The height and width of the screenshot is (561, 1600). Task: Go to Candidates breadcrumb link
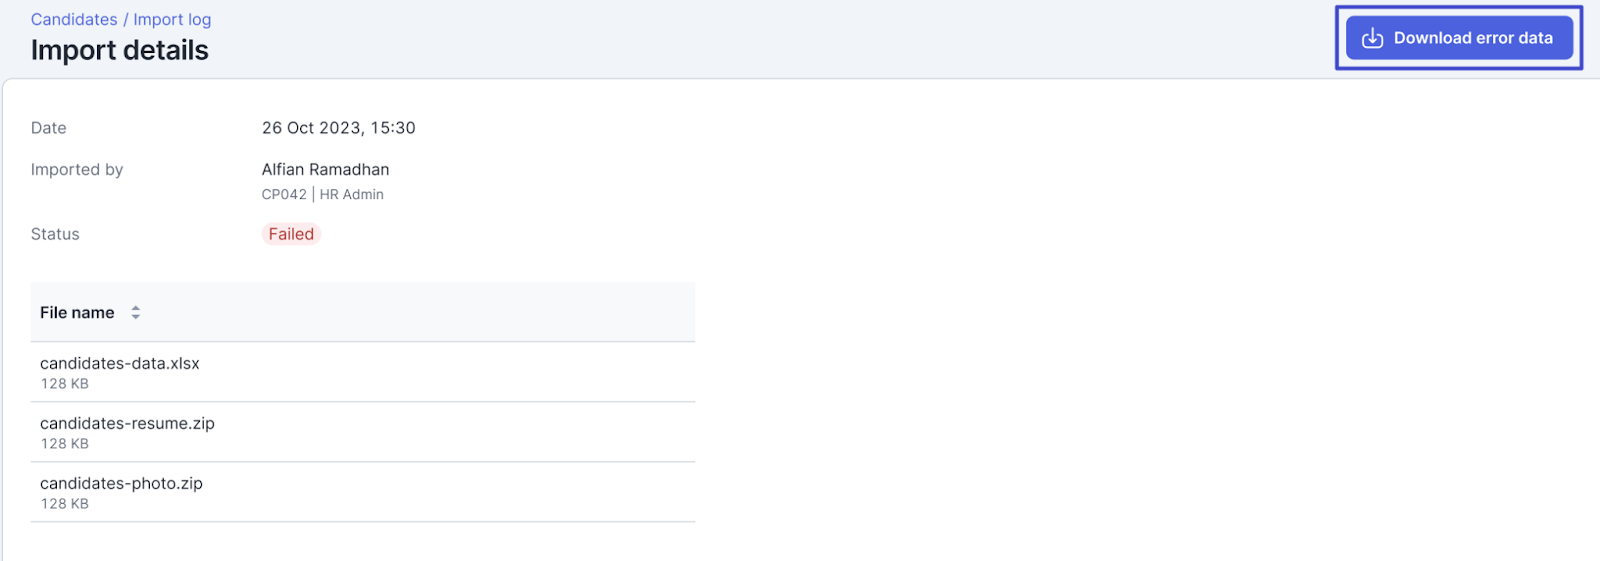pos(74,20)
